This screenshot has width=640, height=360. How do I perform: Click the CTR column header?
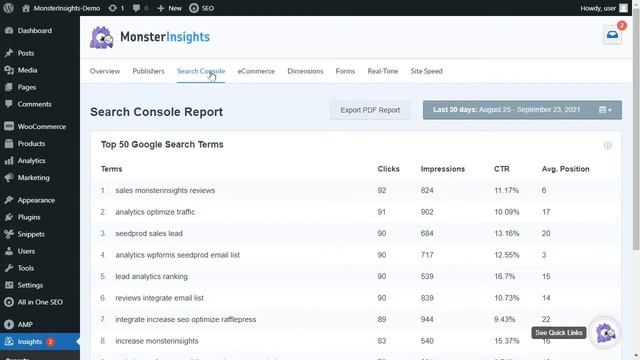[x=502, y=169]
